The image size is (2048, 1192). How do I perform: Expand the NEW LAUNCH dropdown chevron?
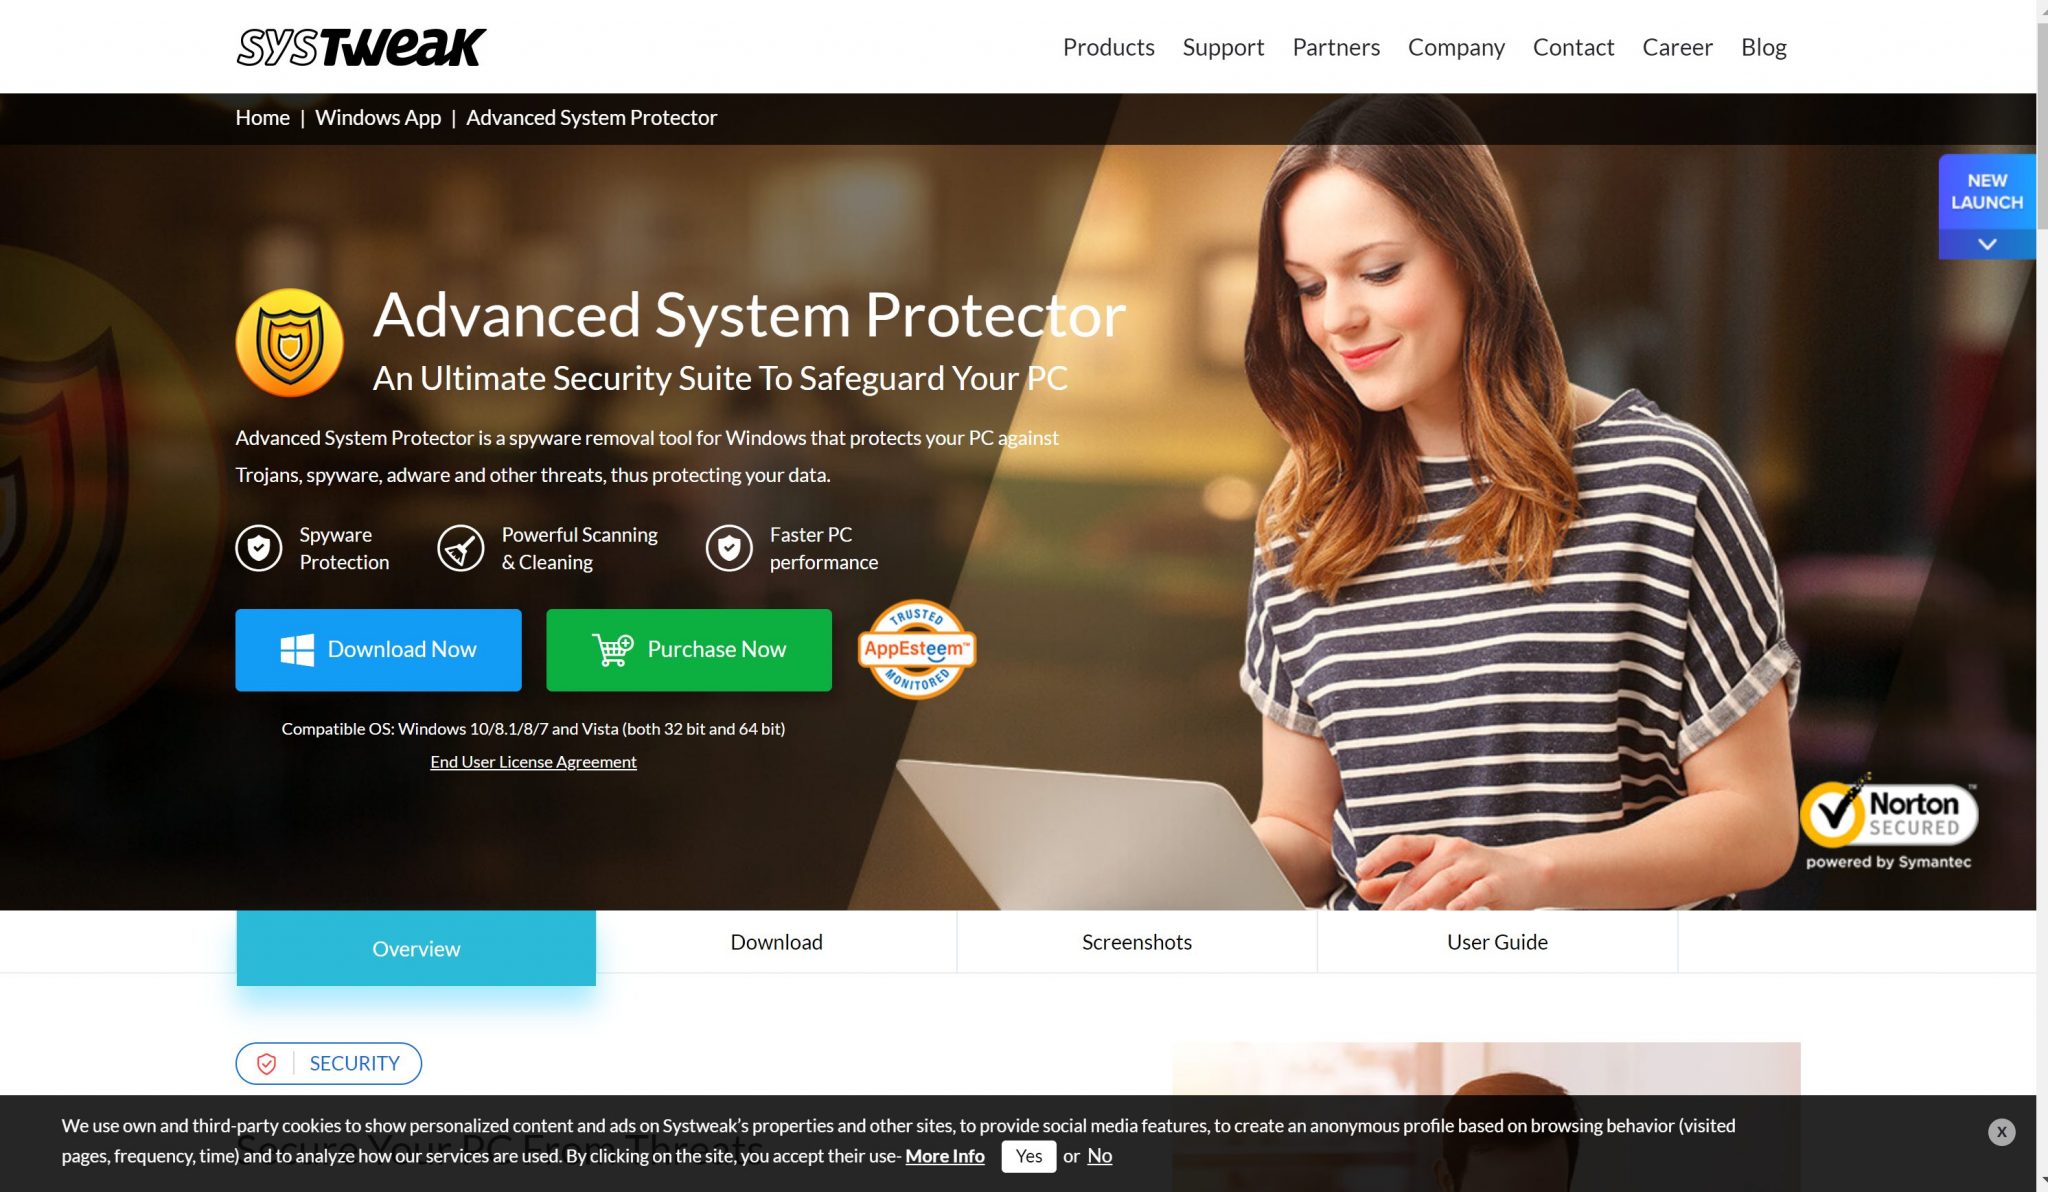click(1986, 243)
